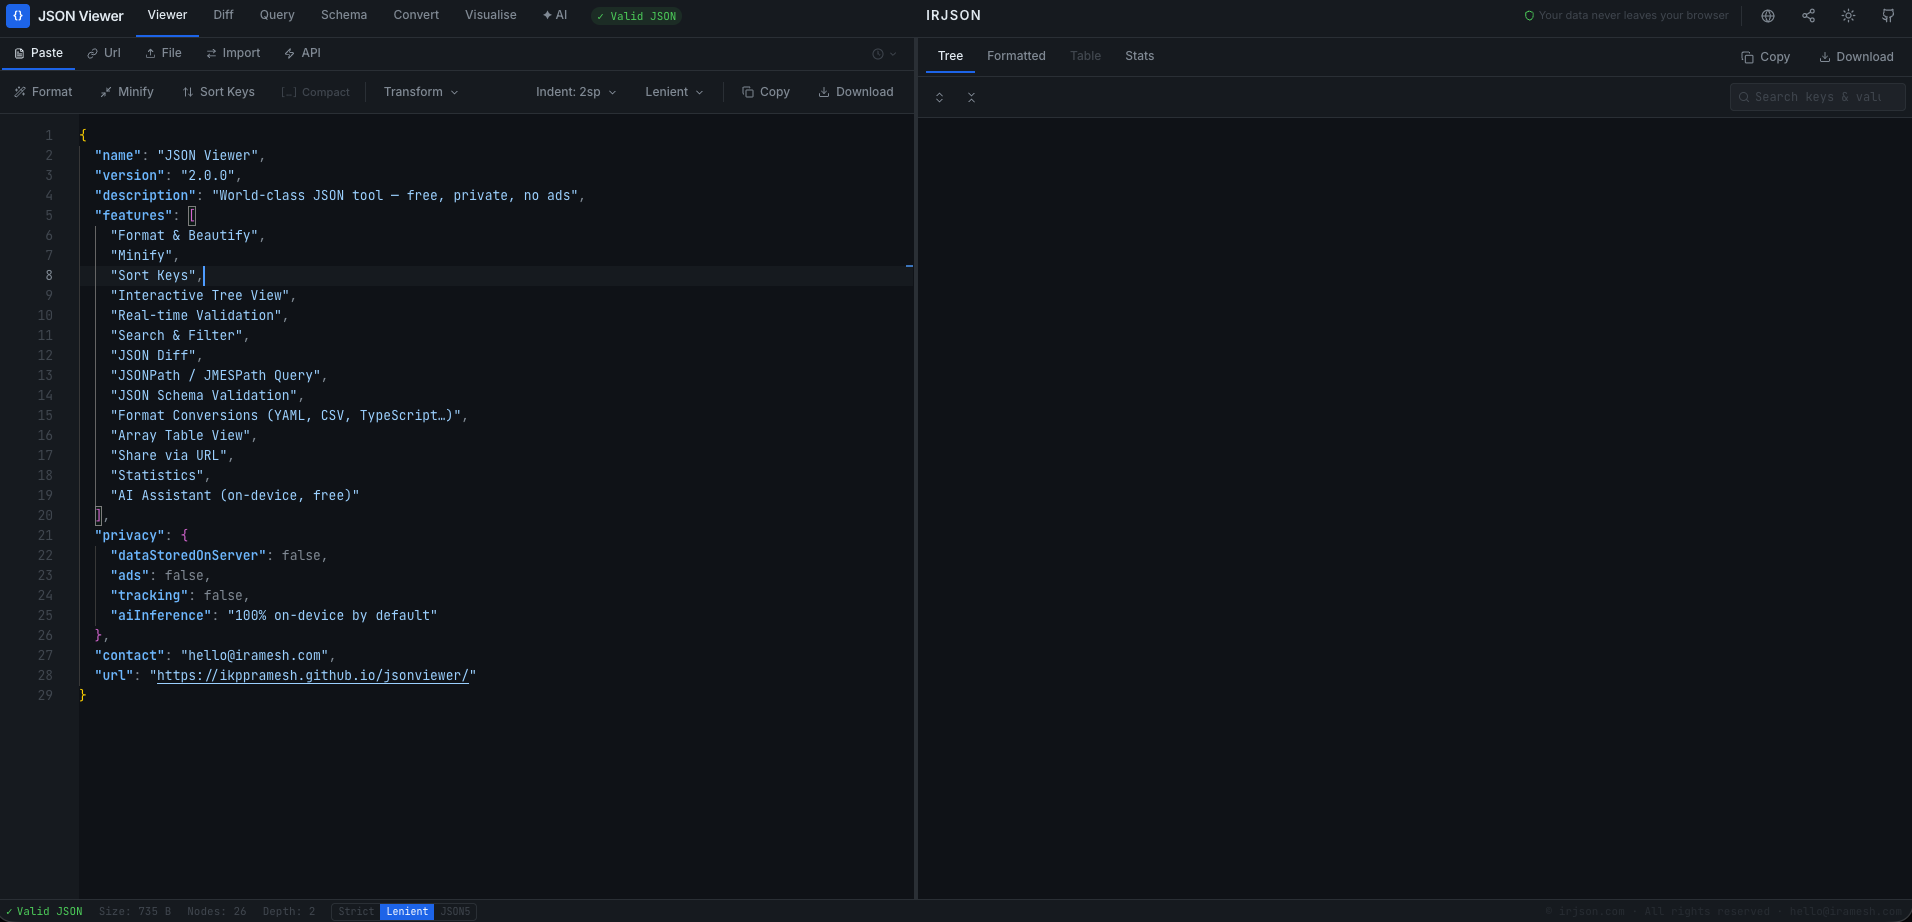Click the JSON Viewer logo icon

click(18, 16)
